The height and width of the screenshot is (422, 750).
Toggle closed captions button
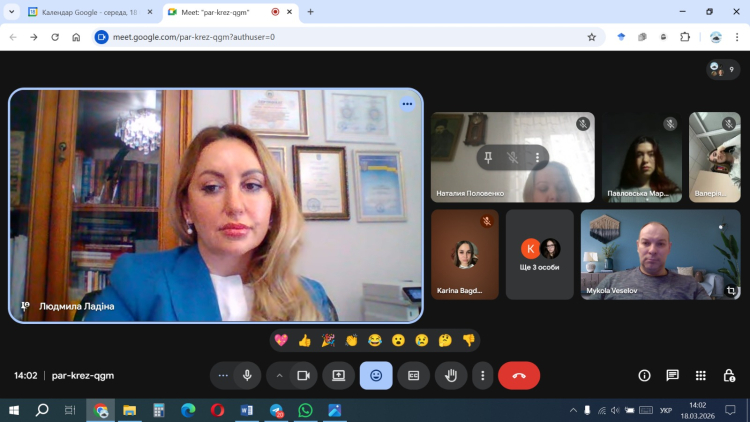pos(413,375)
